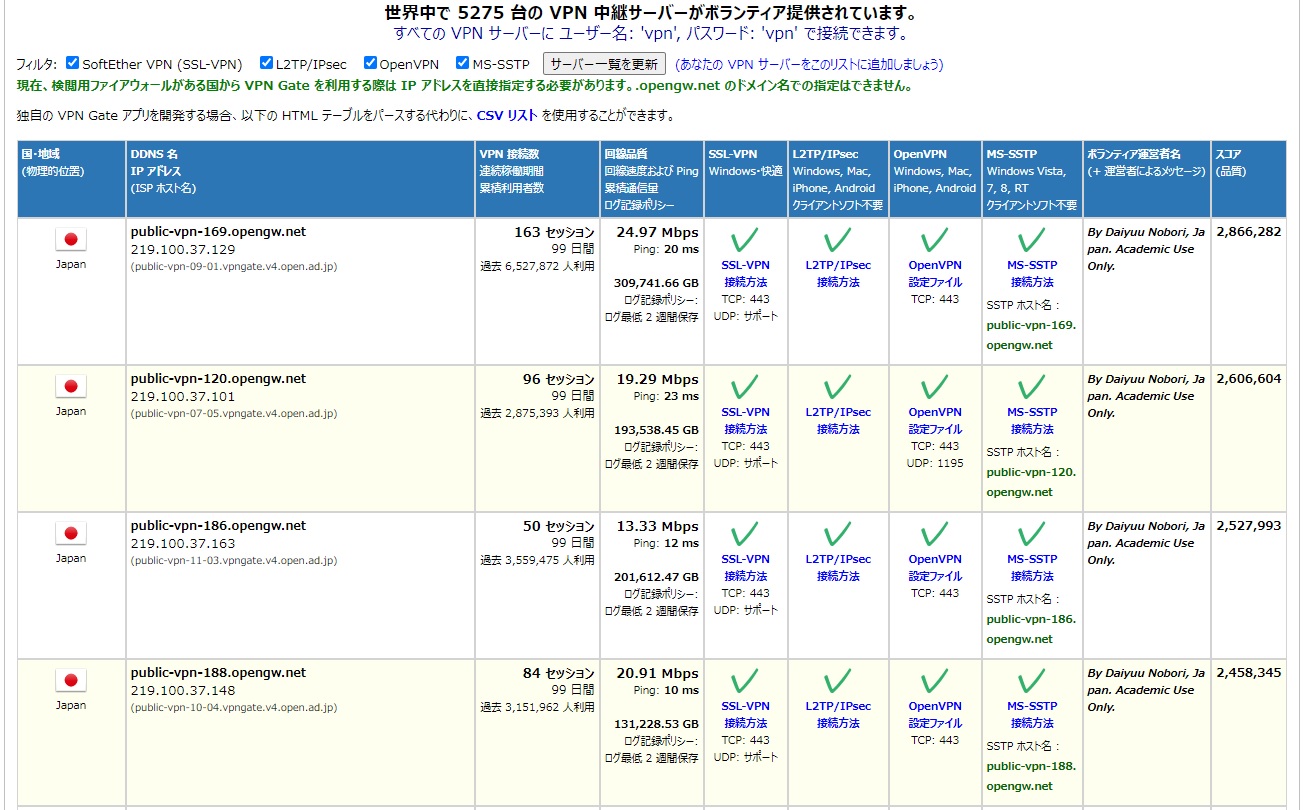Click score value 2,458,345
Image resolution: width=1304 pixels, height=810 pixels.
tap(1248, 673)
